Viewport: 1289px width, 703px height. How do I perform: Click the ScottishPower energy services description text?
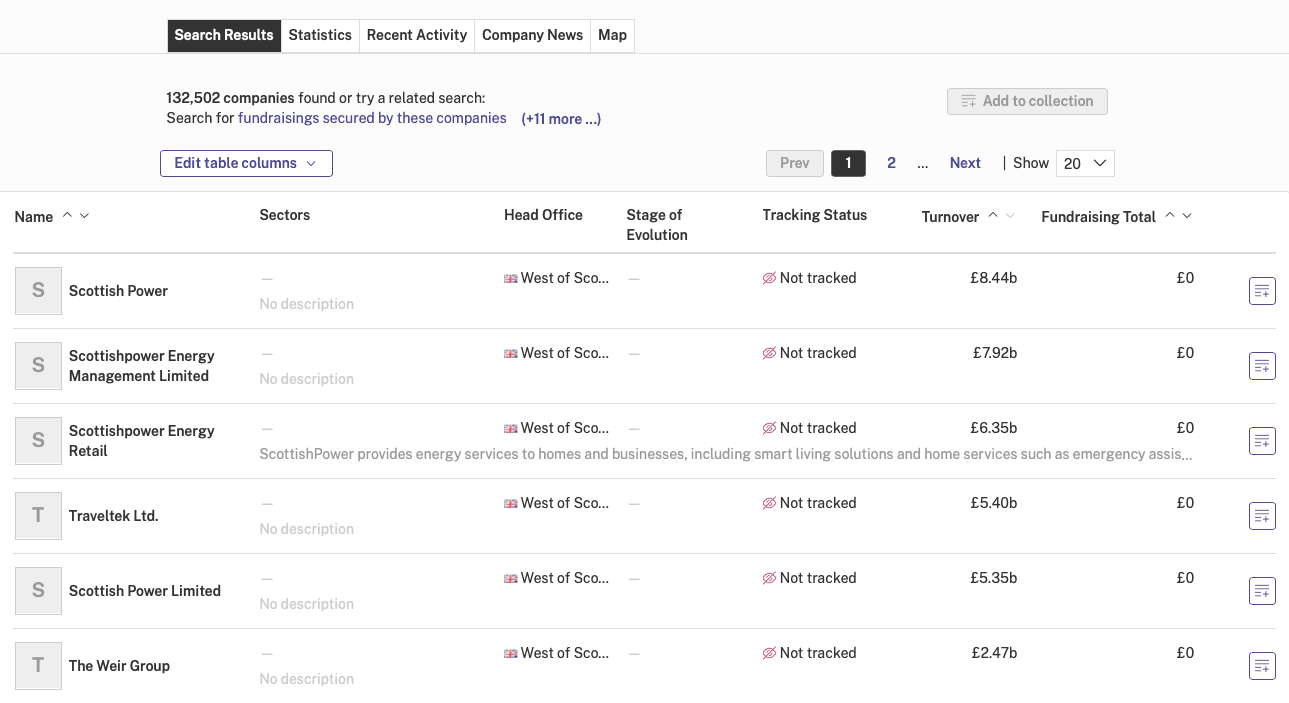click(726, 454)
